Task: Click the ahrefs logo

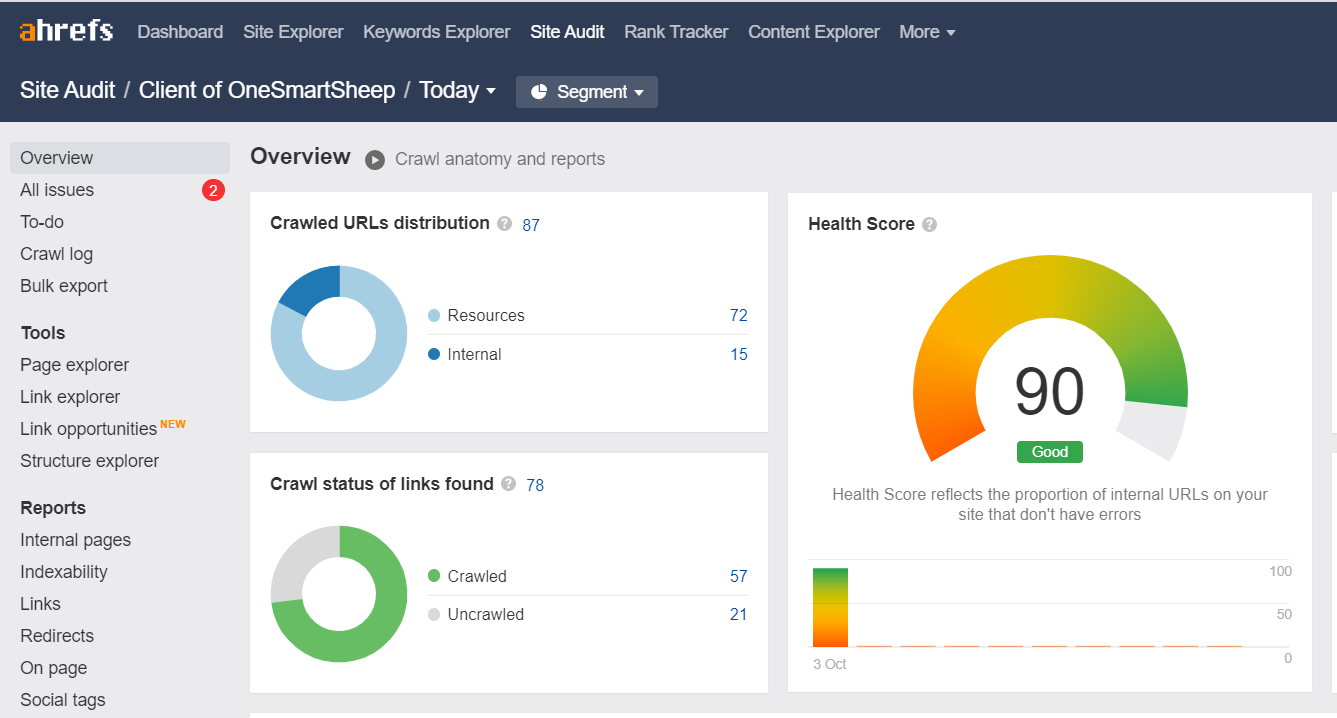Action: 66,31
